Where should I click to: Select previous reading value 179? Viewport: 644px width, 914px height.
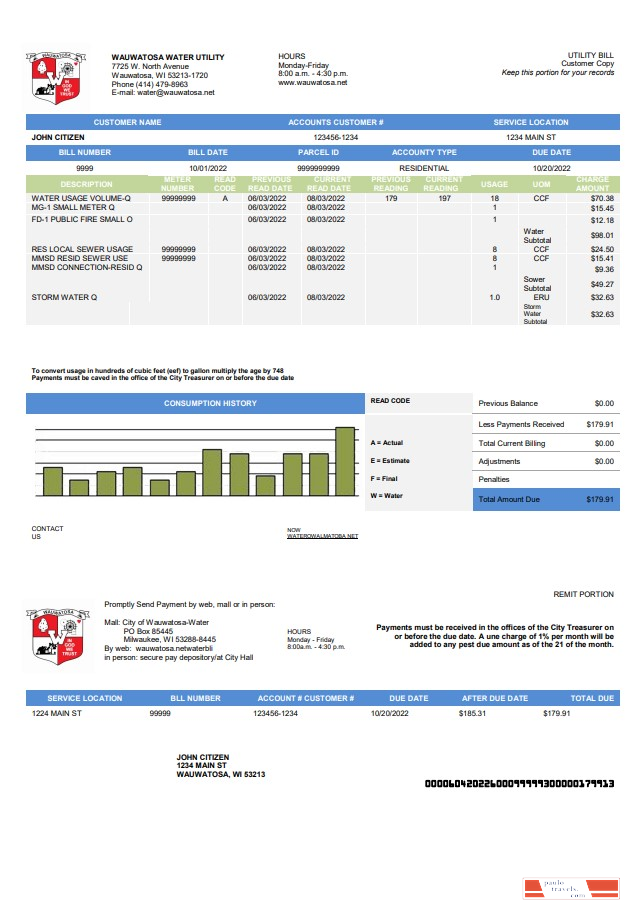click(x=391, y=198)
